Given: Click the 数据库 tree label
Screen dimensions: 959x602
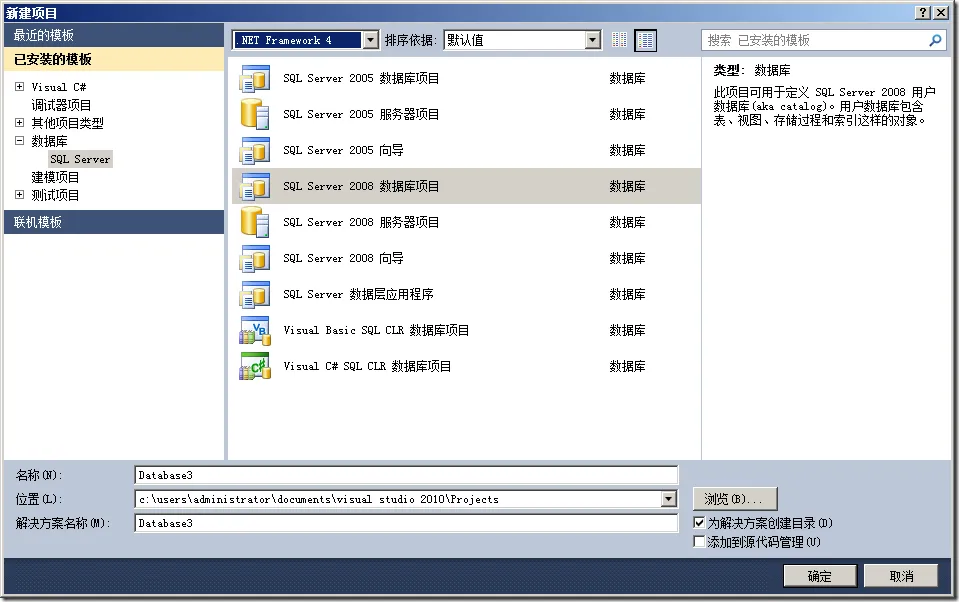Looking at the screenshot, I should pyautogui.click(x=49, y=141).
